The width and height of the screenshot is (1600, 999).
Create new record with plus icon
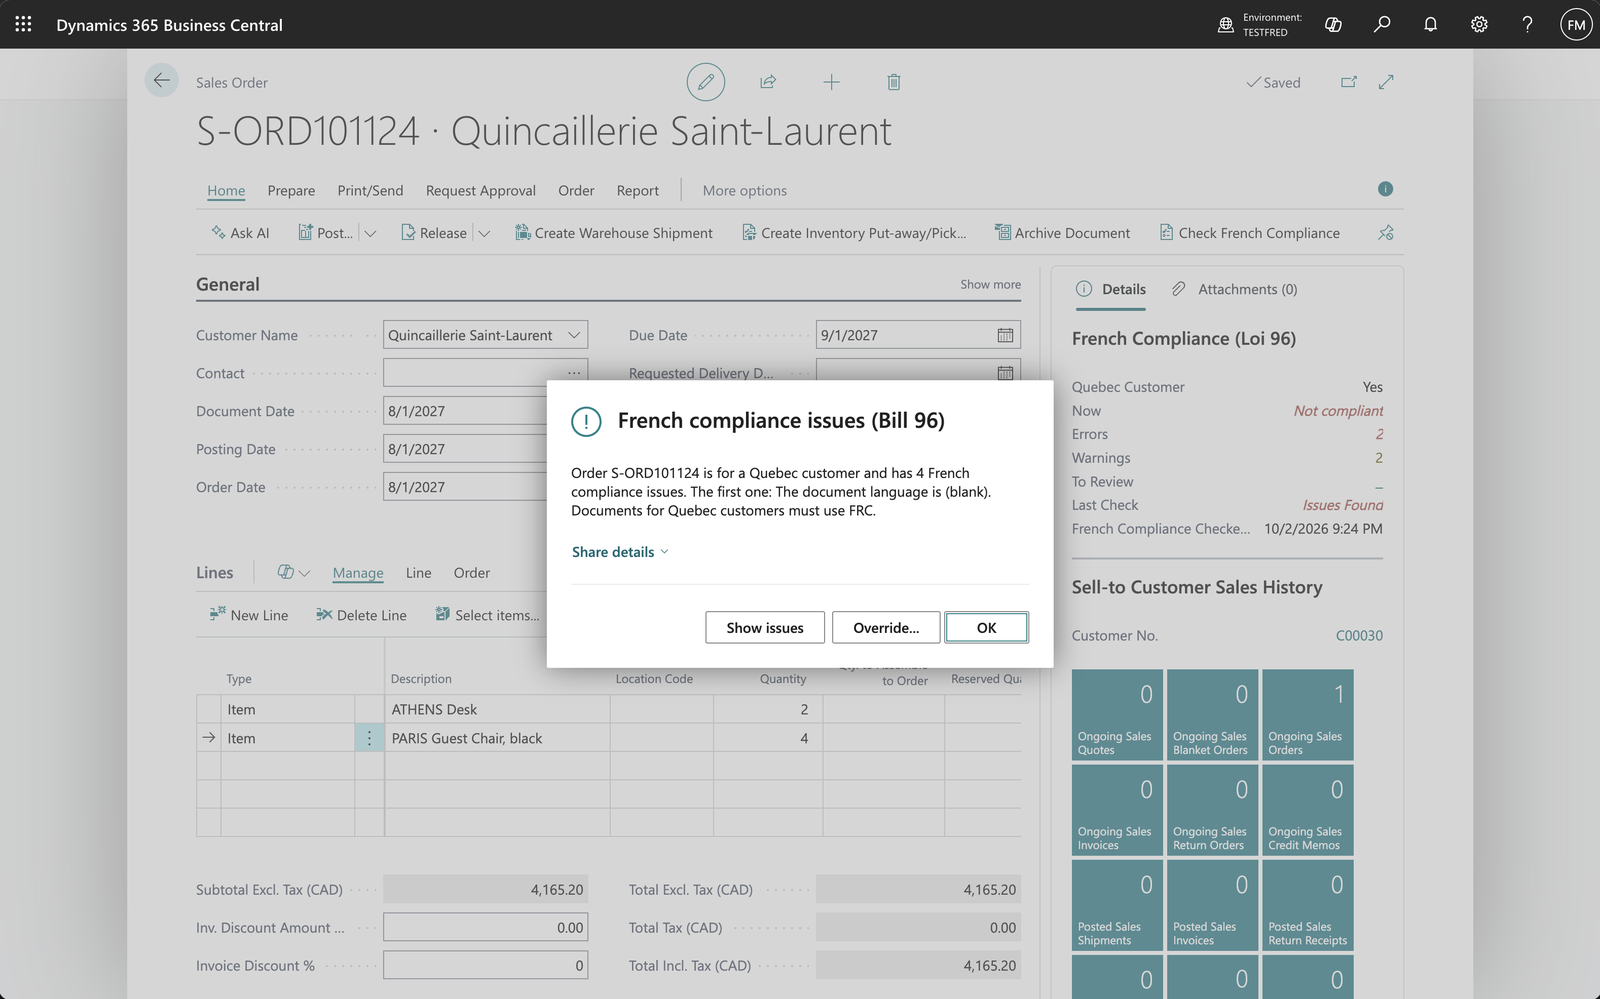point(831,82)
